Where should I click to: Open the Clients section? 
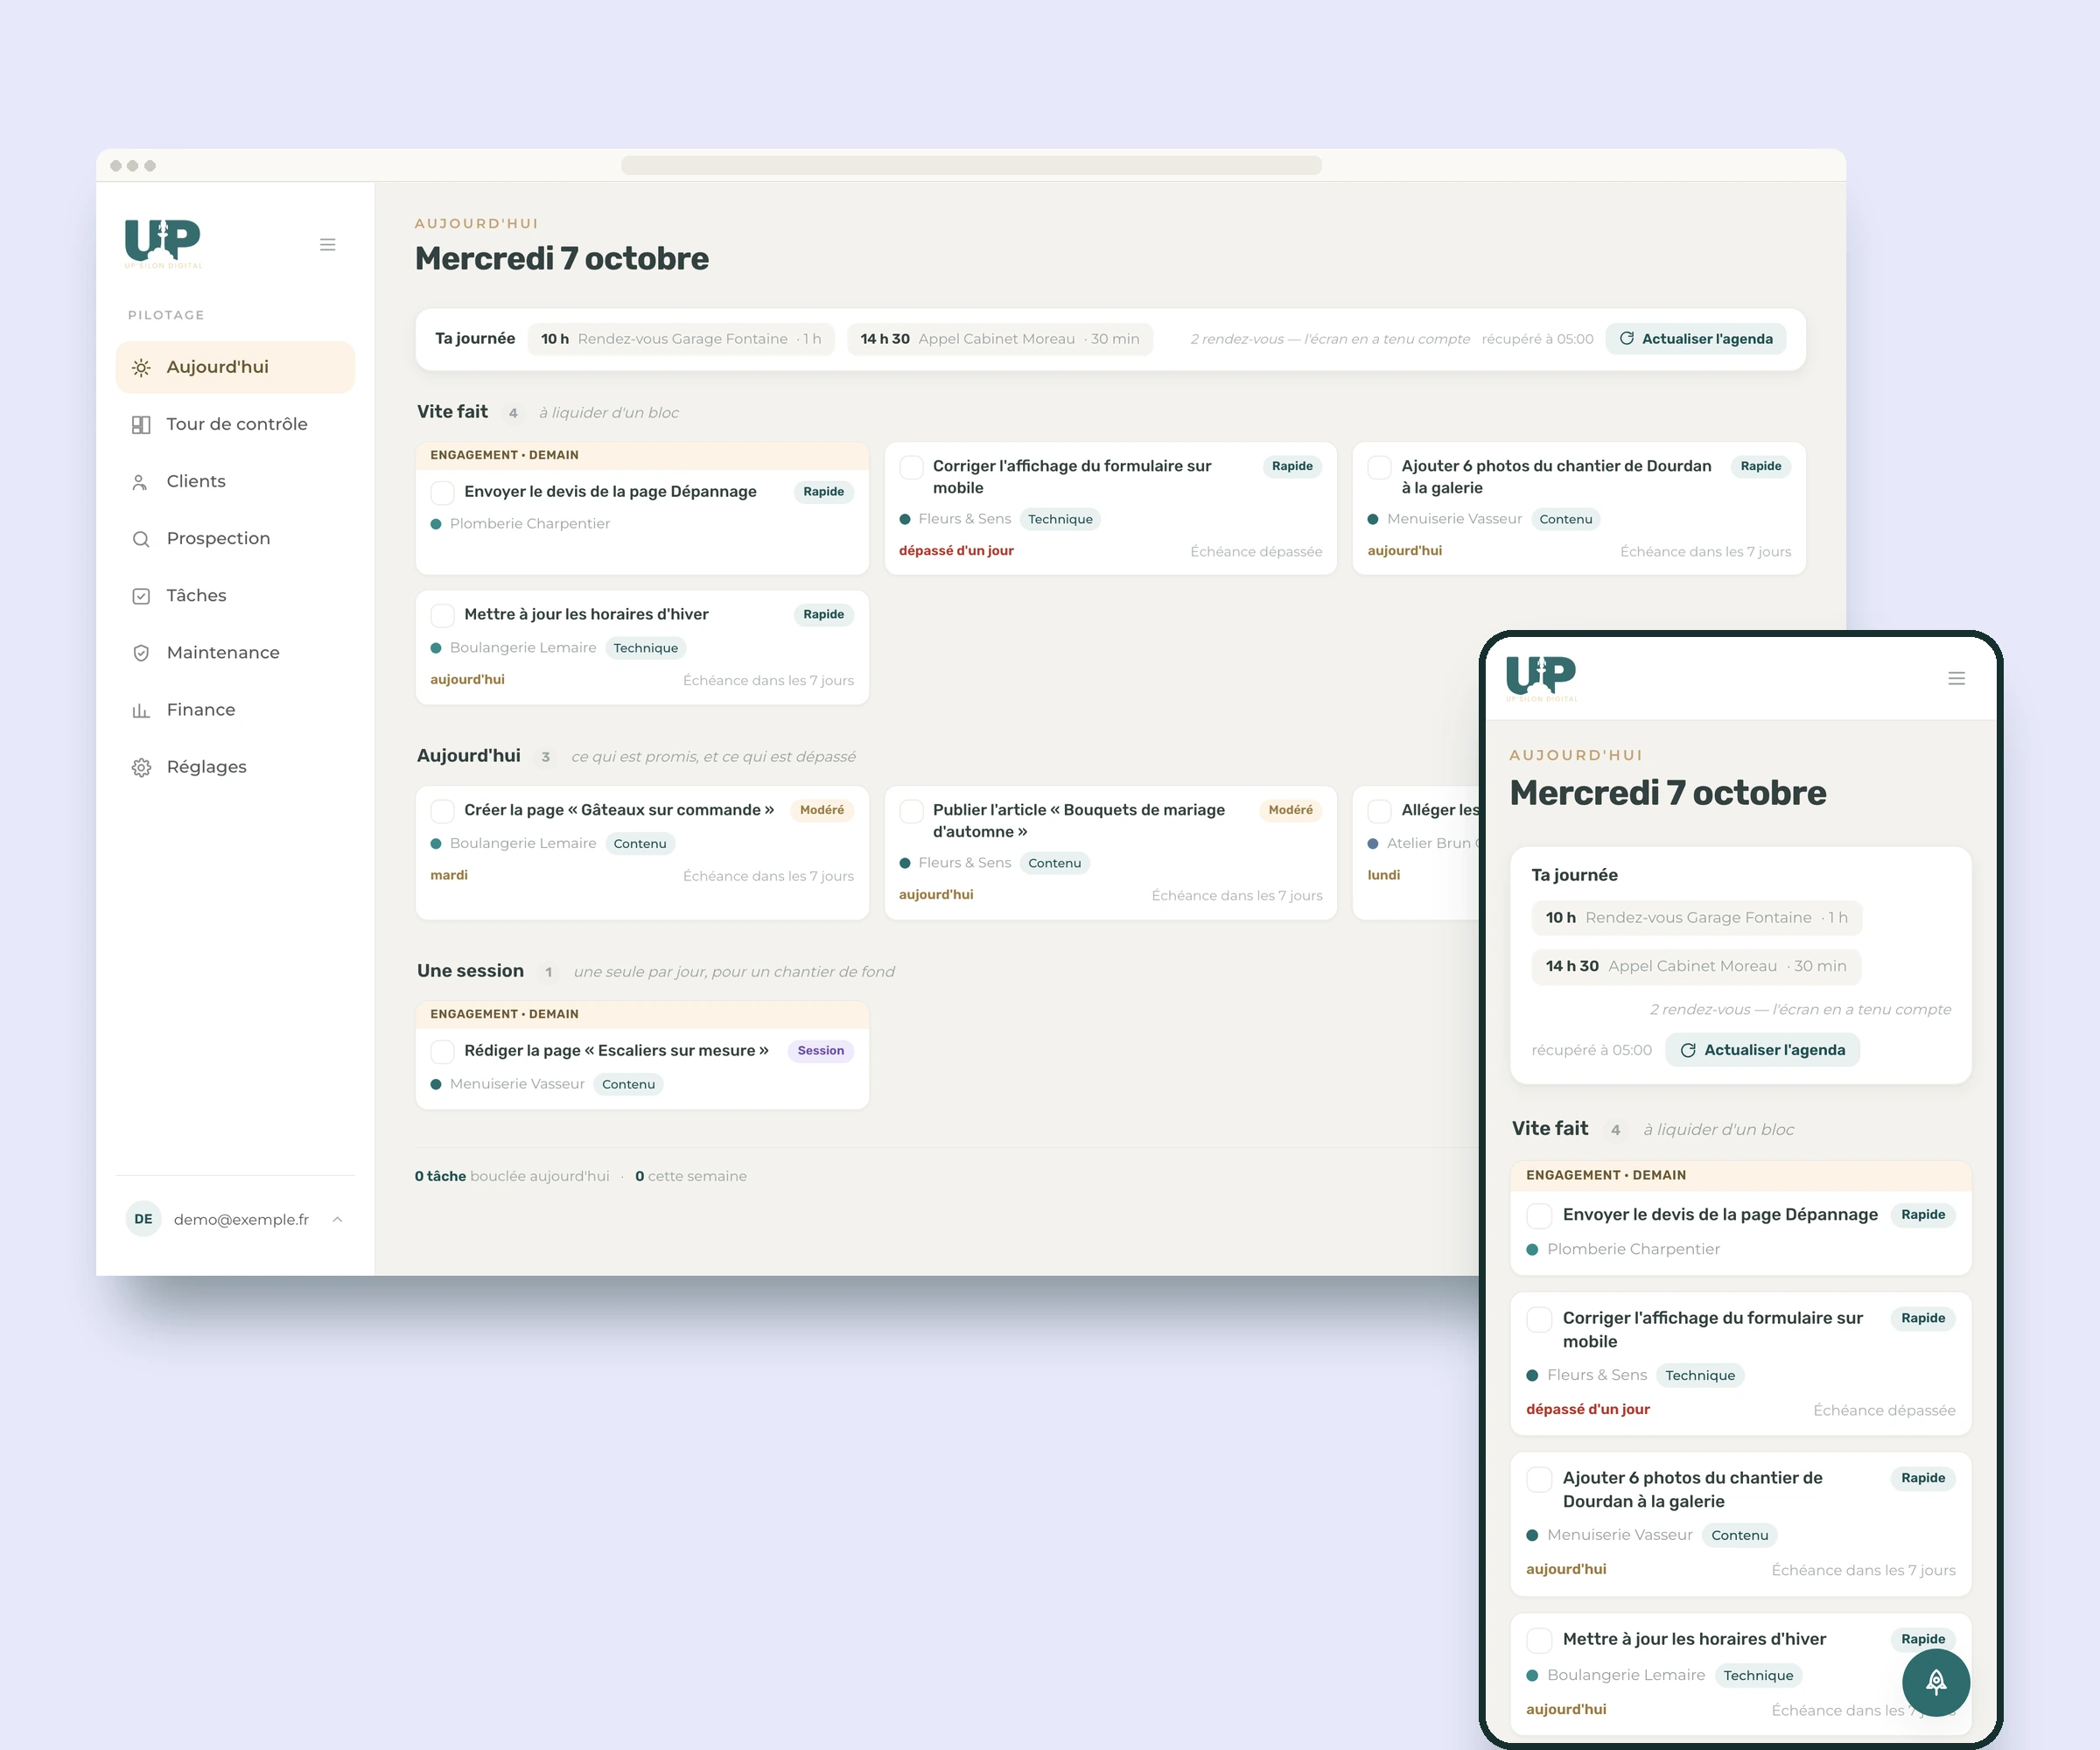pos(235,481)
